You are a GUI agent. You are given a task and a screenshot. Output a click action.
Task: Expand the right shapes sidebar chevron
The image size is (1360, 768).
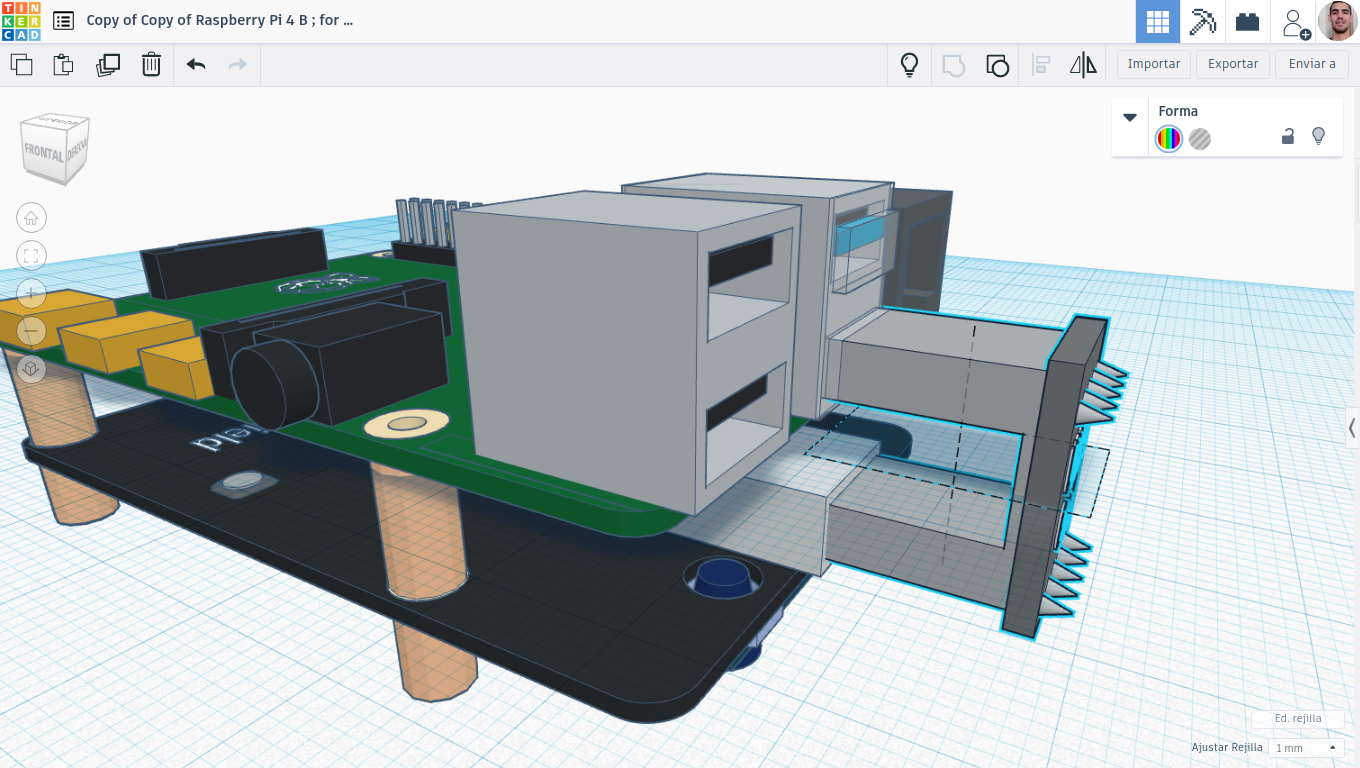click(1352, 428)
